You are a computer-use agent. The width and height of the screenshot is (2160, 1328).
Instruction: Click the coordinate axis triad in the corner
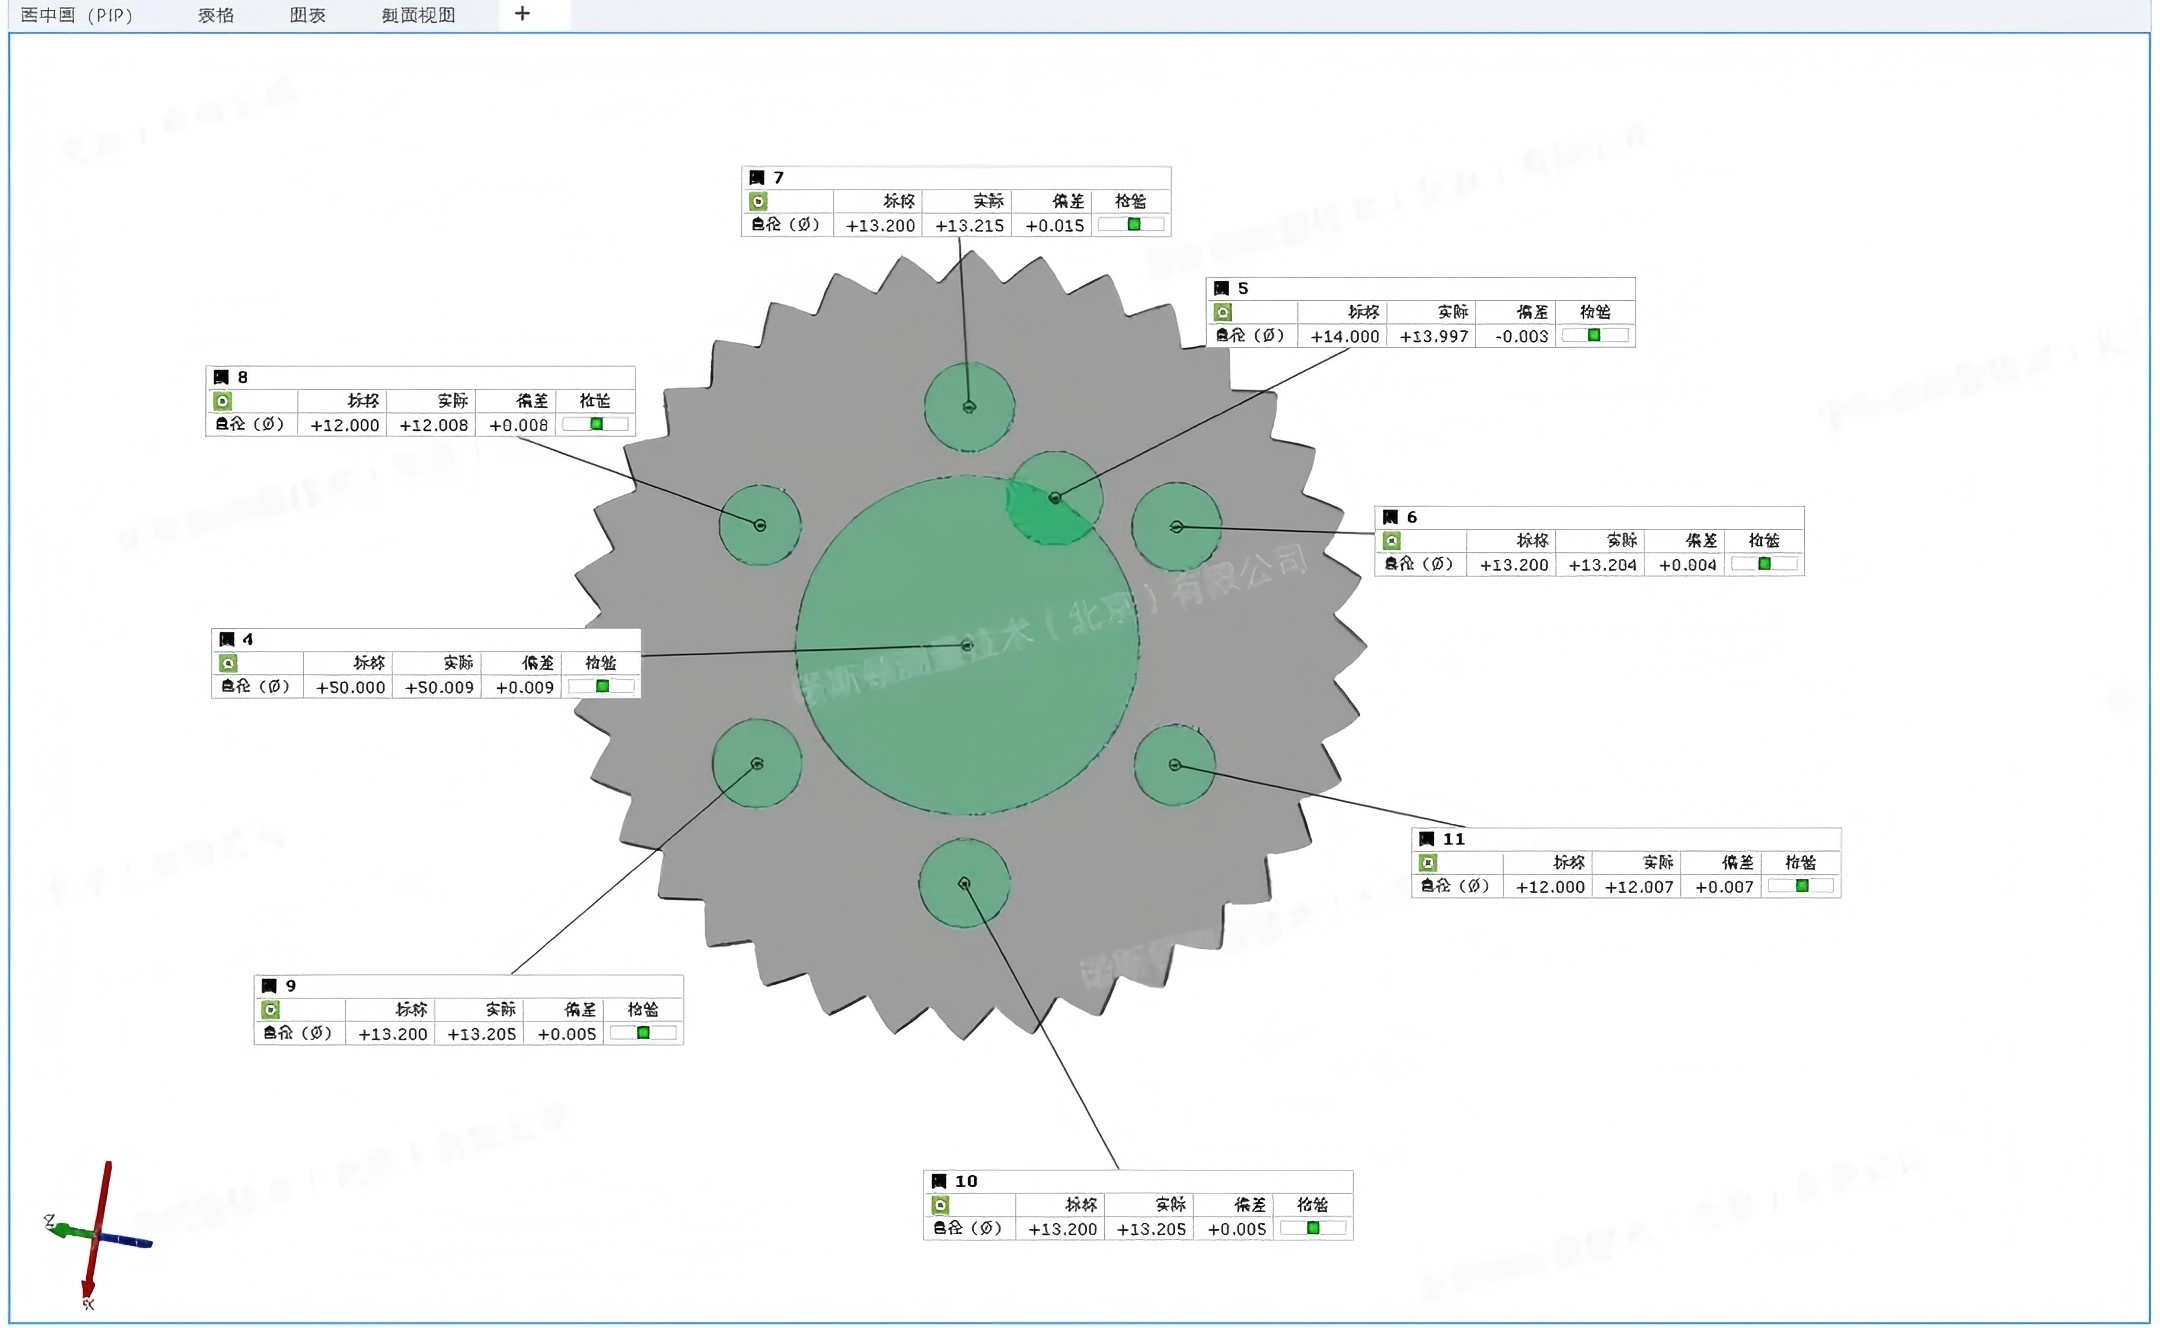click(x=95, y=1237)
